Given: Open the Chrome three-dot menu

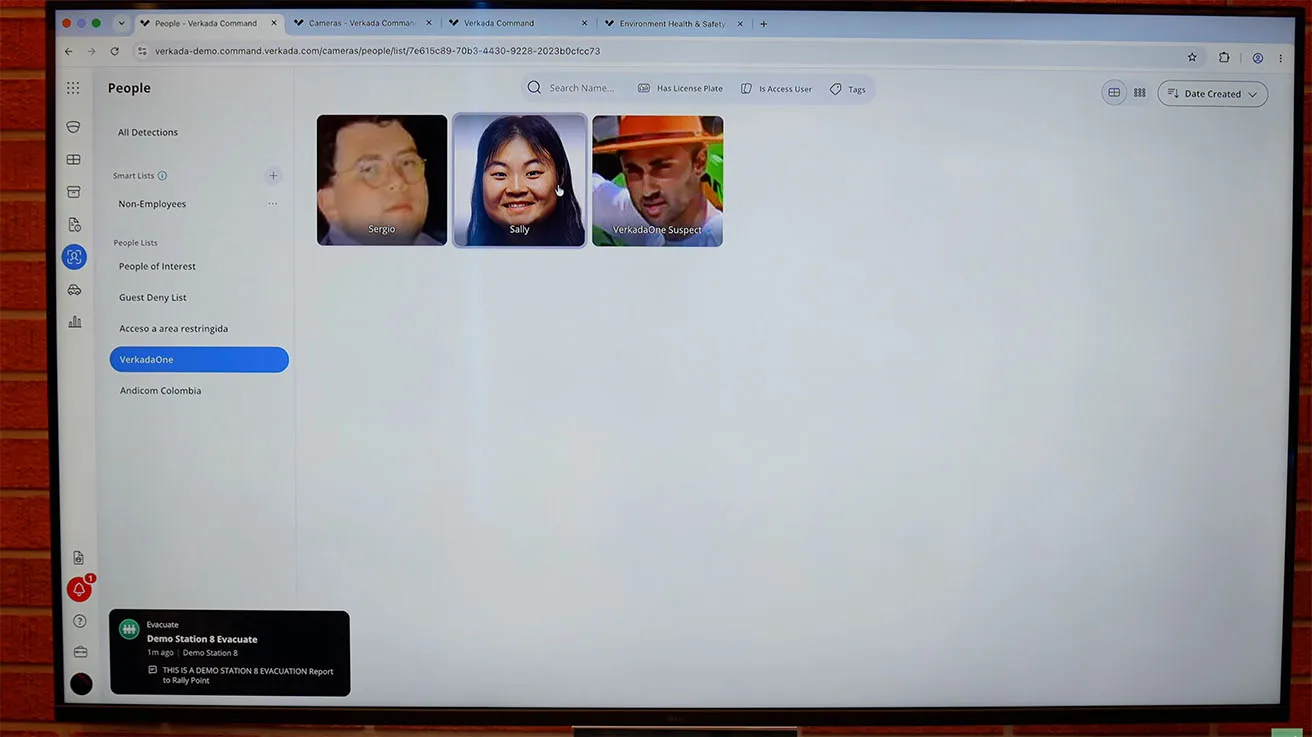Looking at the screenshot, I should click(1280, 59).
